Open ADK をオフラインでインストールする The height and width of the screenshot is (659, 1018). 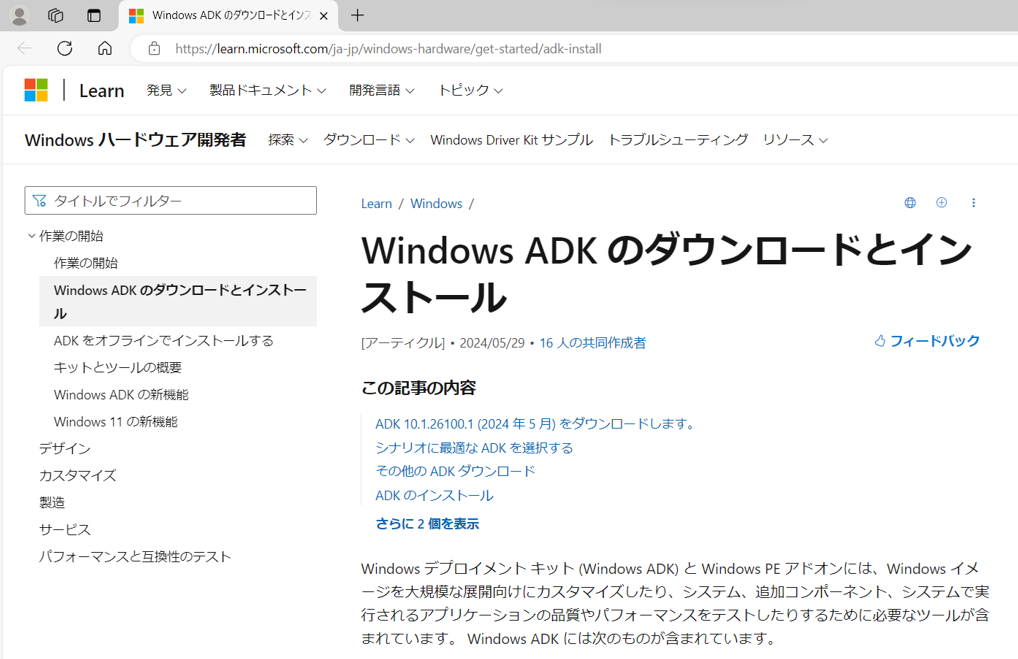click(x=164, y=340)
